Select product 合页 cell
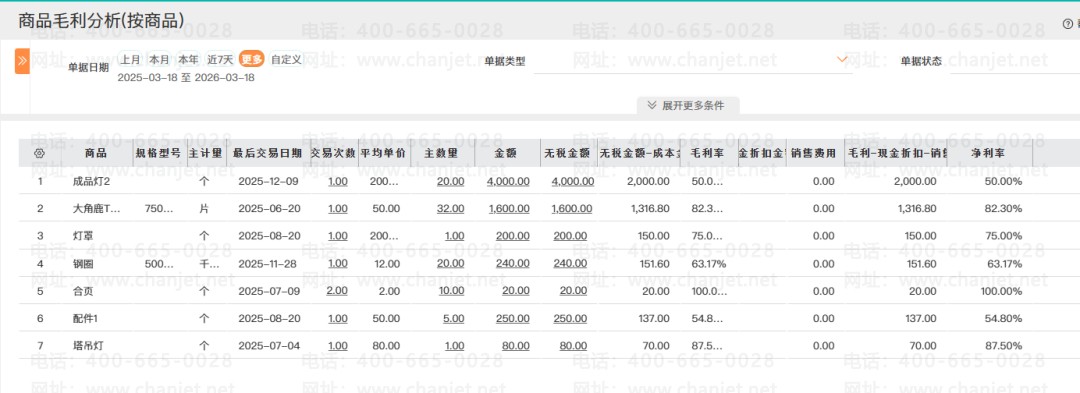Screen dimensions: 1080x393 83,291
